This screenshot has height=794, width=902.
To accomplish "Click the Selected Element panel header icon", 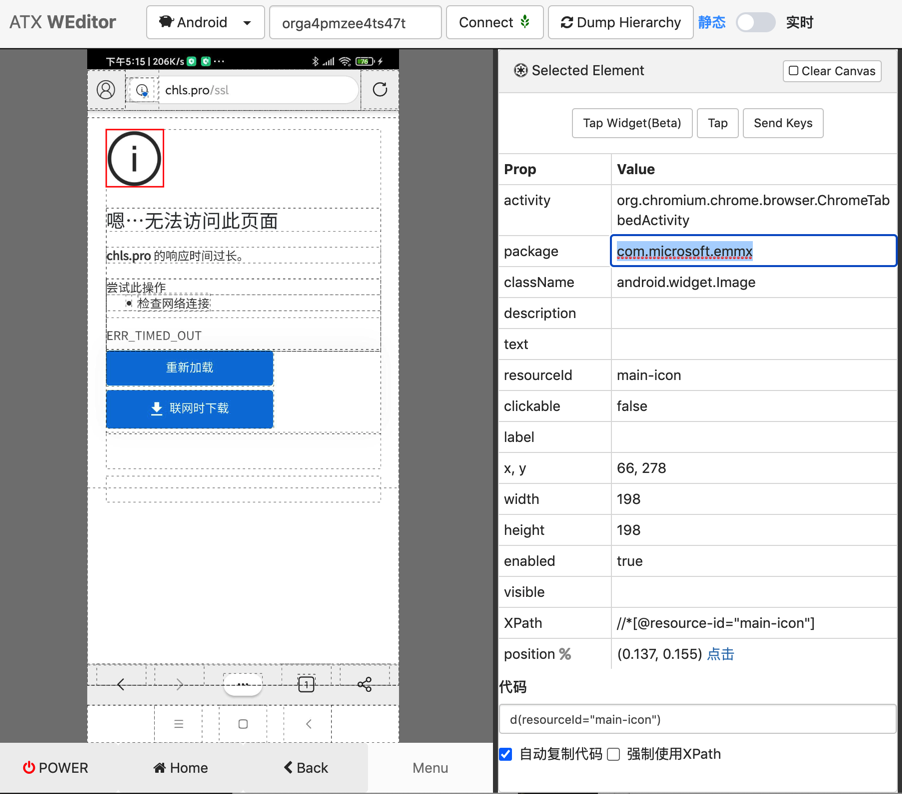I will point(521,71).
